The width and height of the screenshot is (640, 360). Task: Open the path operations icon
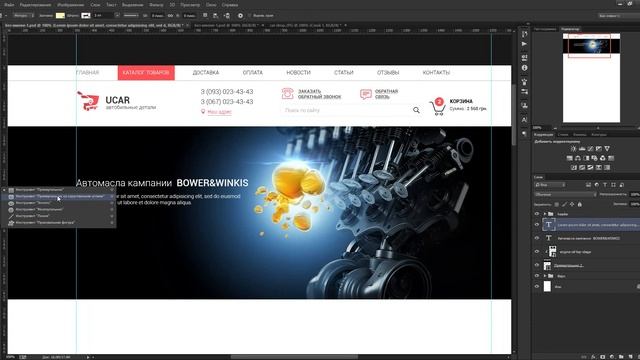tap(205, 16)
